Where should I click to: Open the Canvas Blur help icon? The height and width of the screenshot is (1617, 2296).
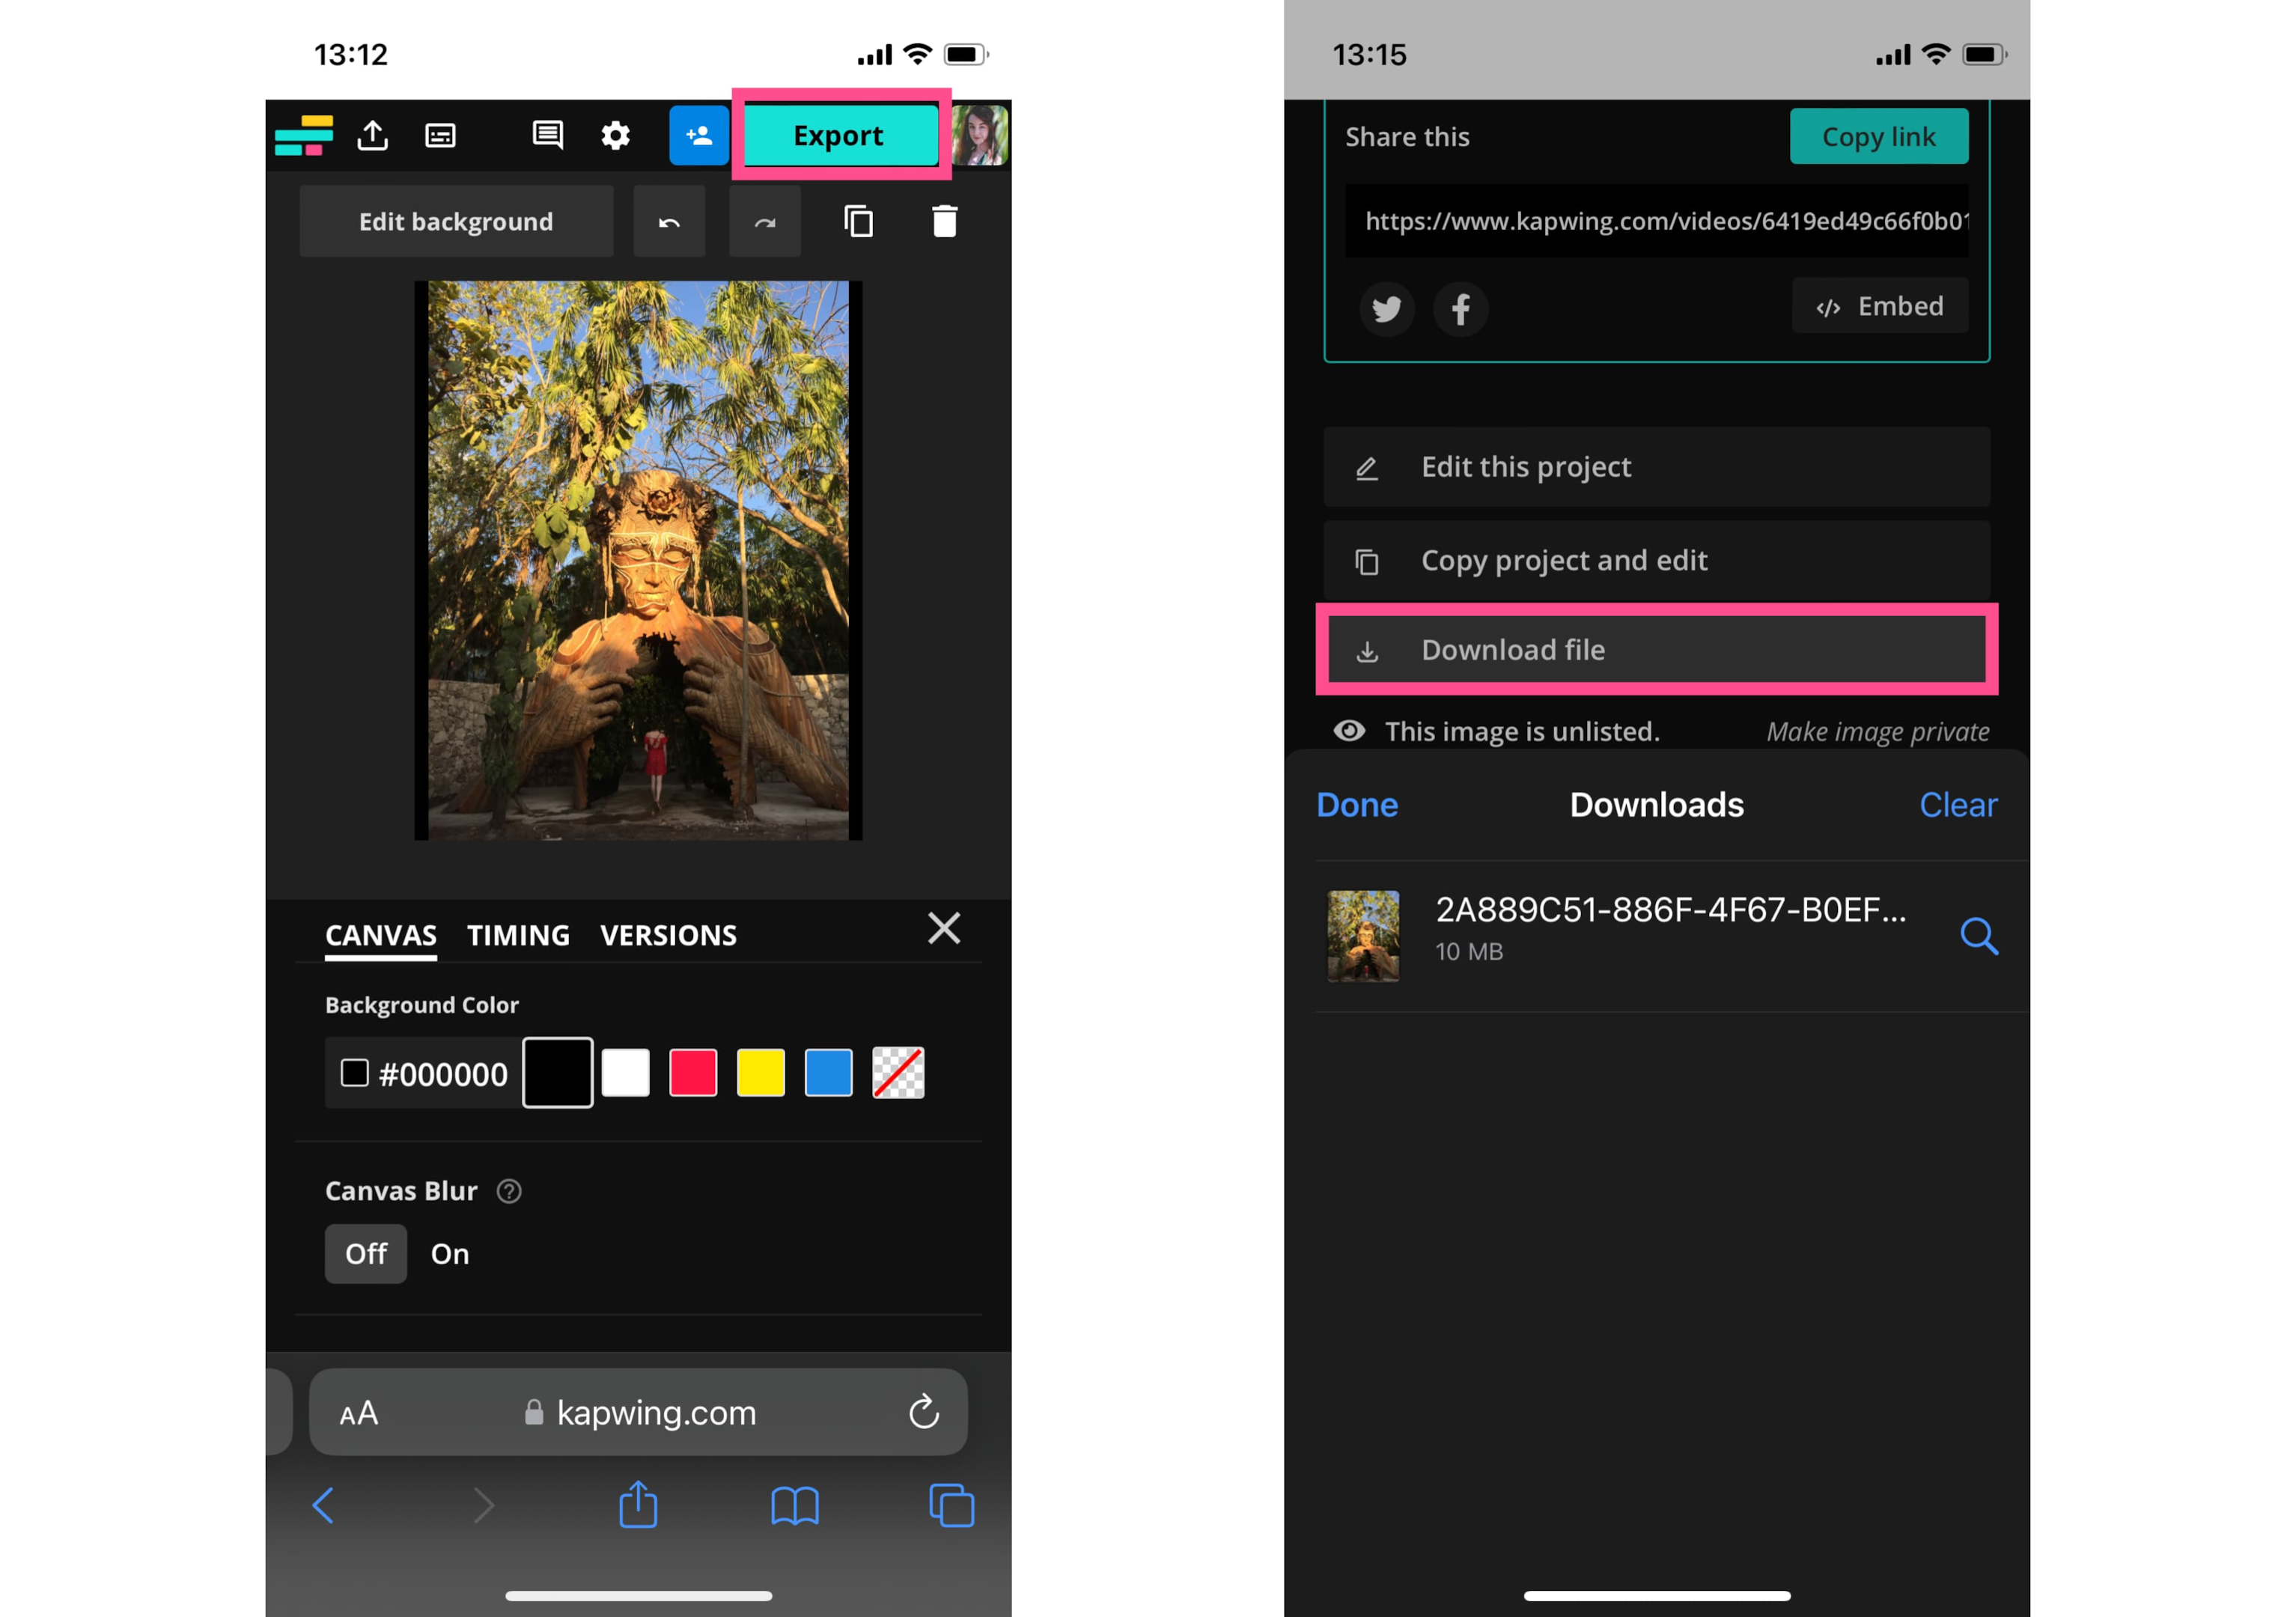coord(509,1191)
